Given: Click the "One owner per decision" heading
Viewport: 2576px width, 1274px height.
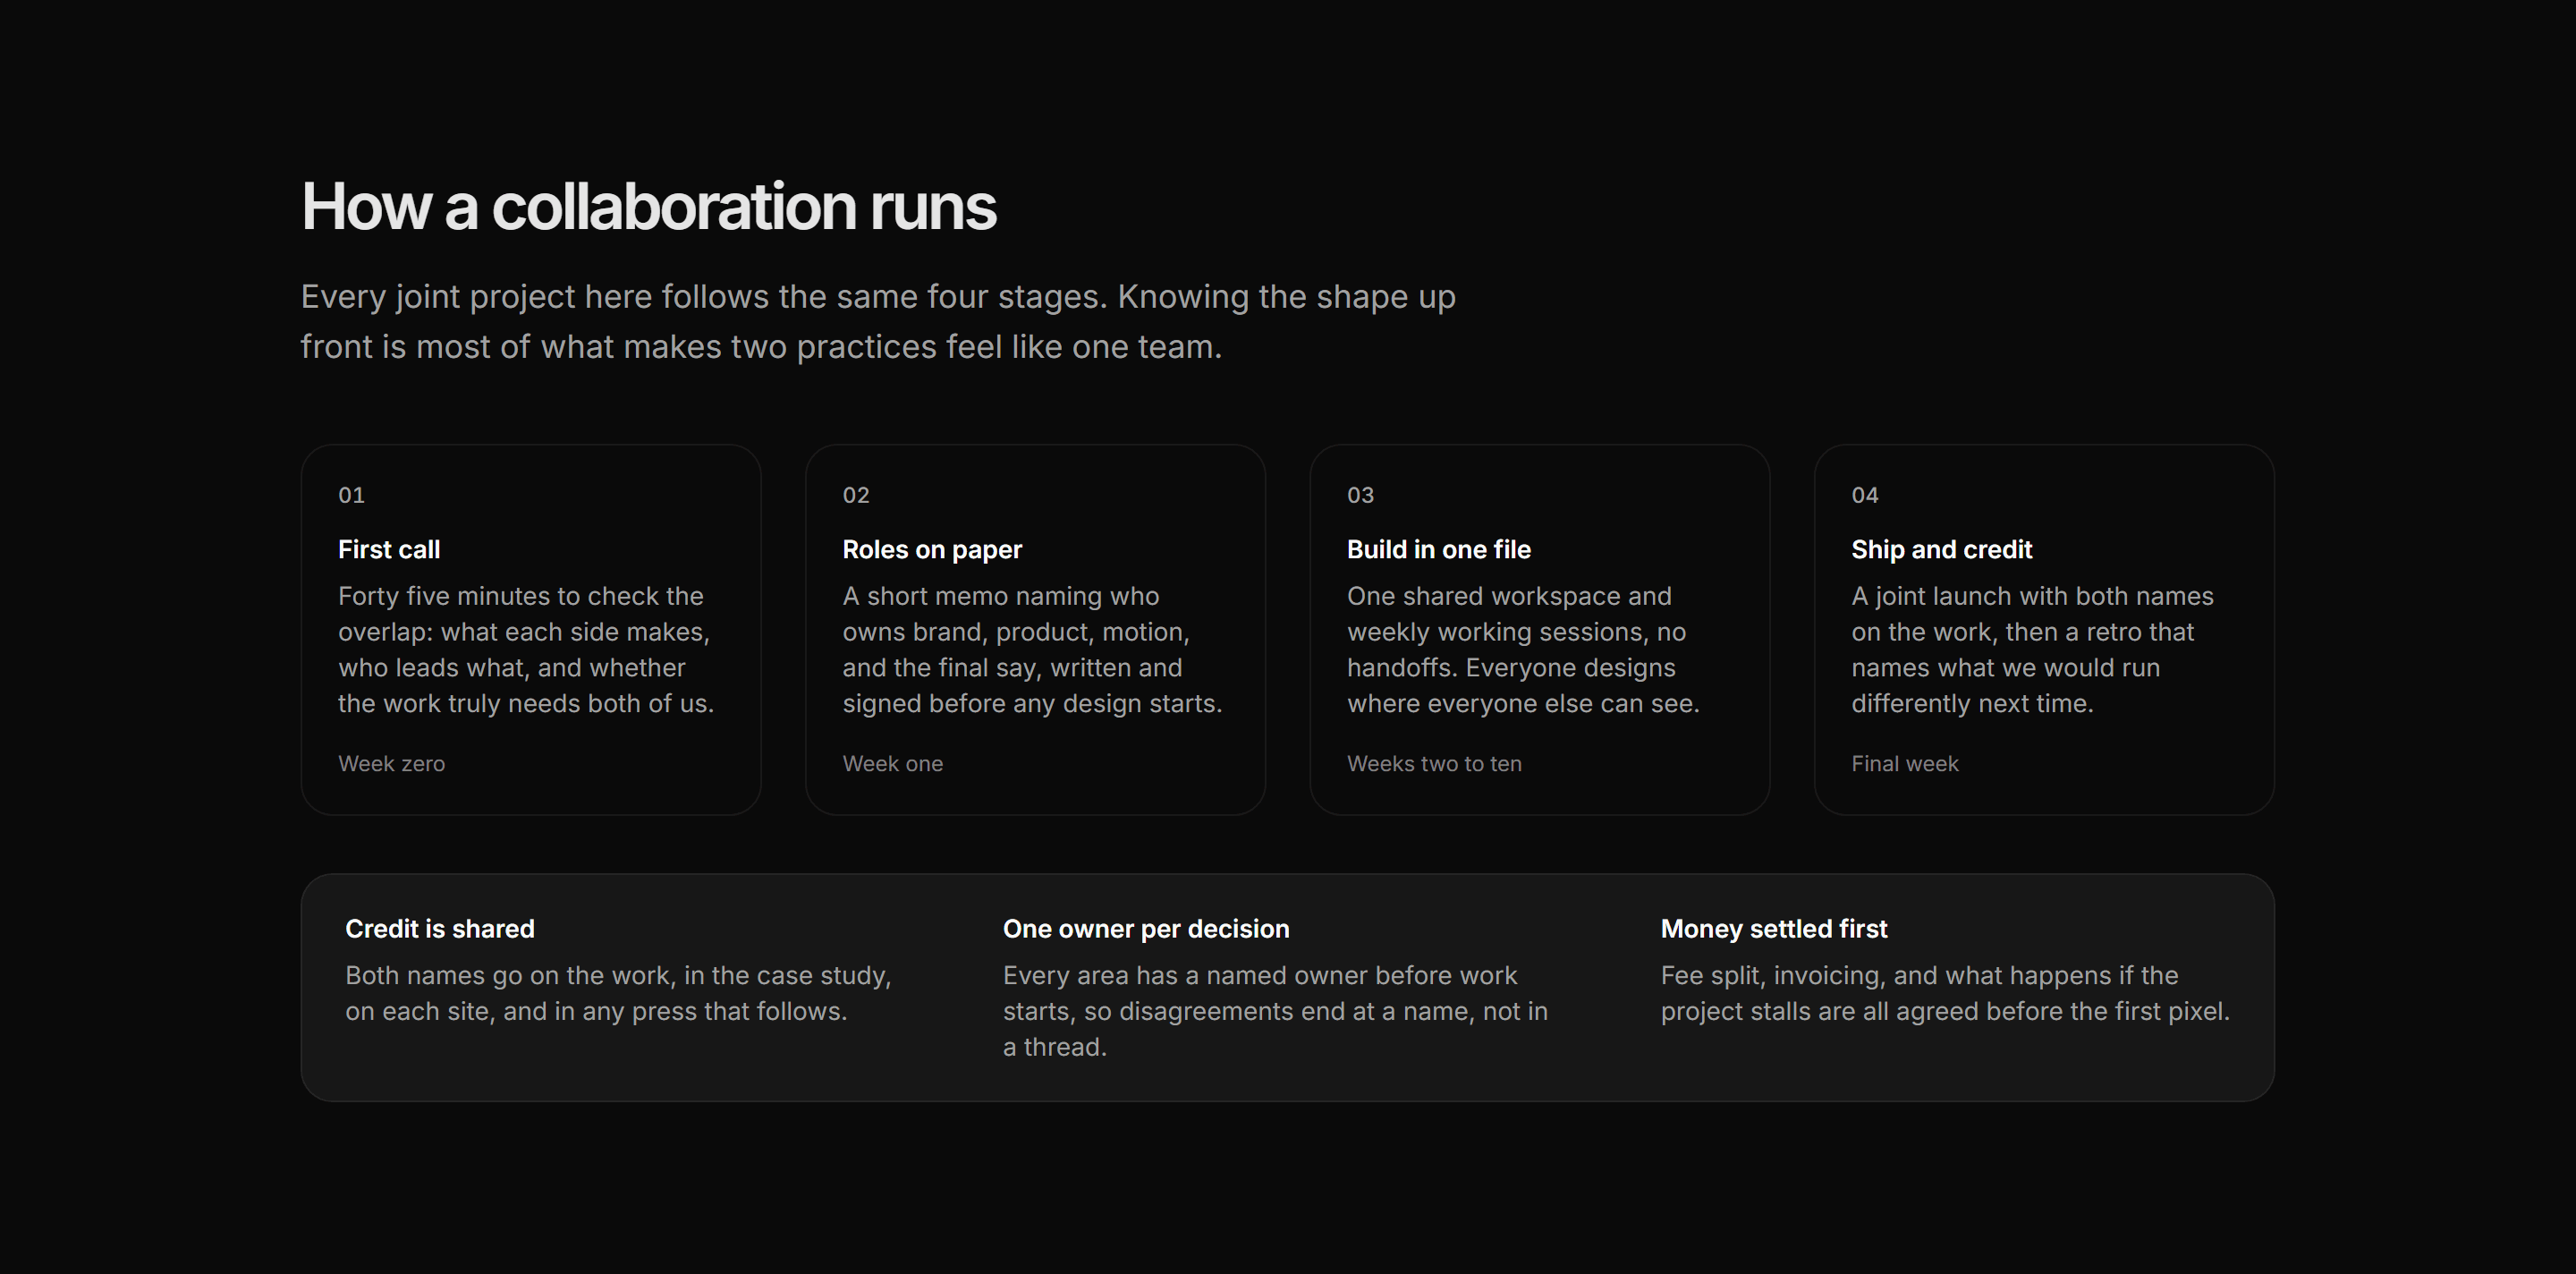Looking at the screenshot, I should 1146,929.
